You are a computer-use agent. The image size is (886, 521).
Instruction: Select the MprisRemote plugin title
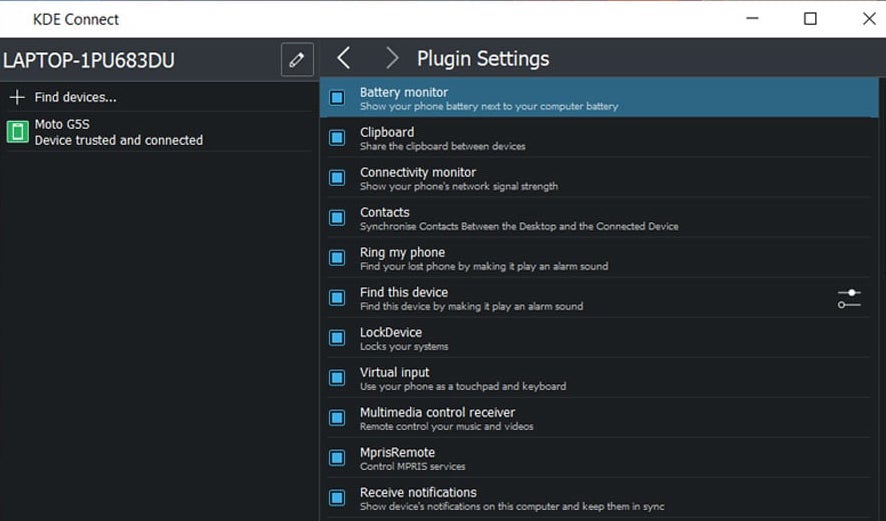pos(397,453)
